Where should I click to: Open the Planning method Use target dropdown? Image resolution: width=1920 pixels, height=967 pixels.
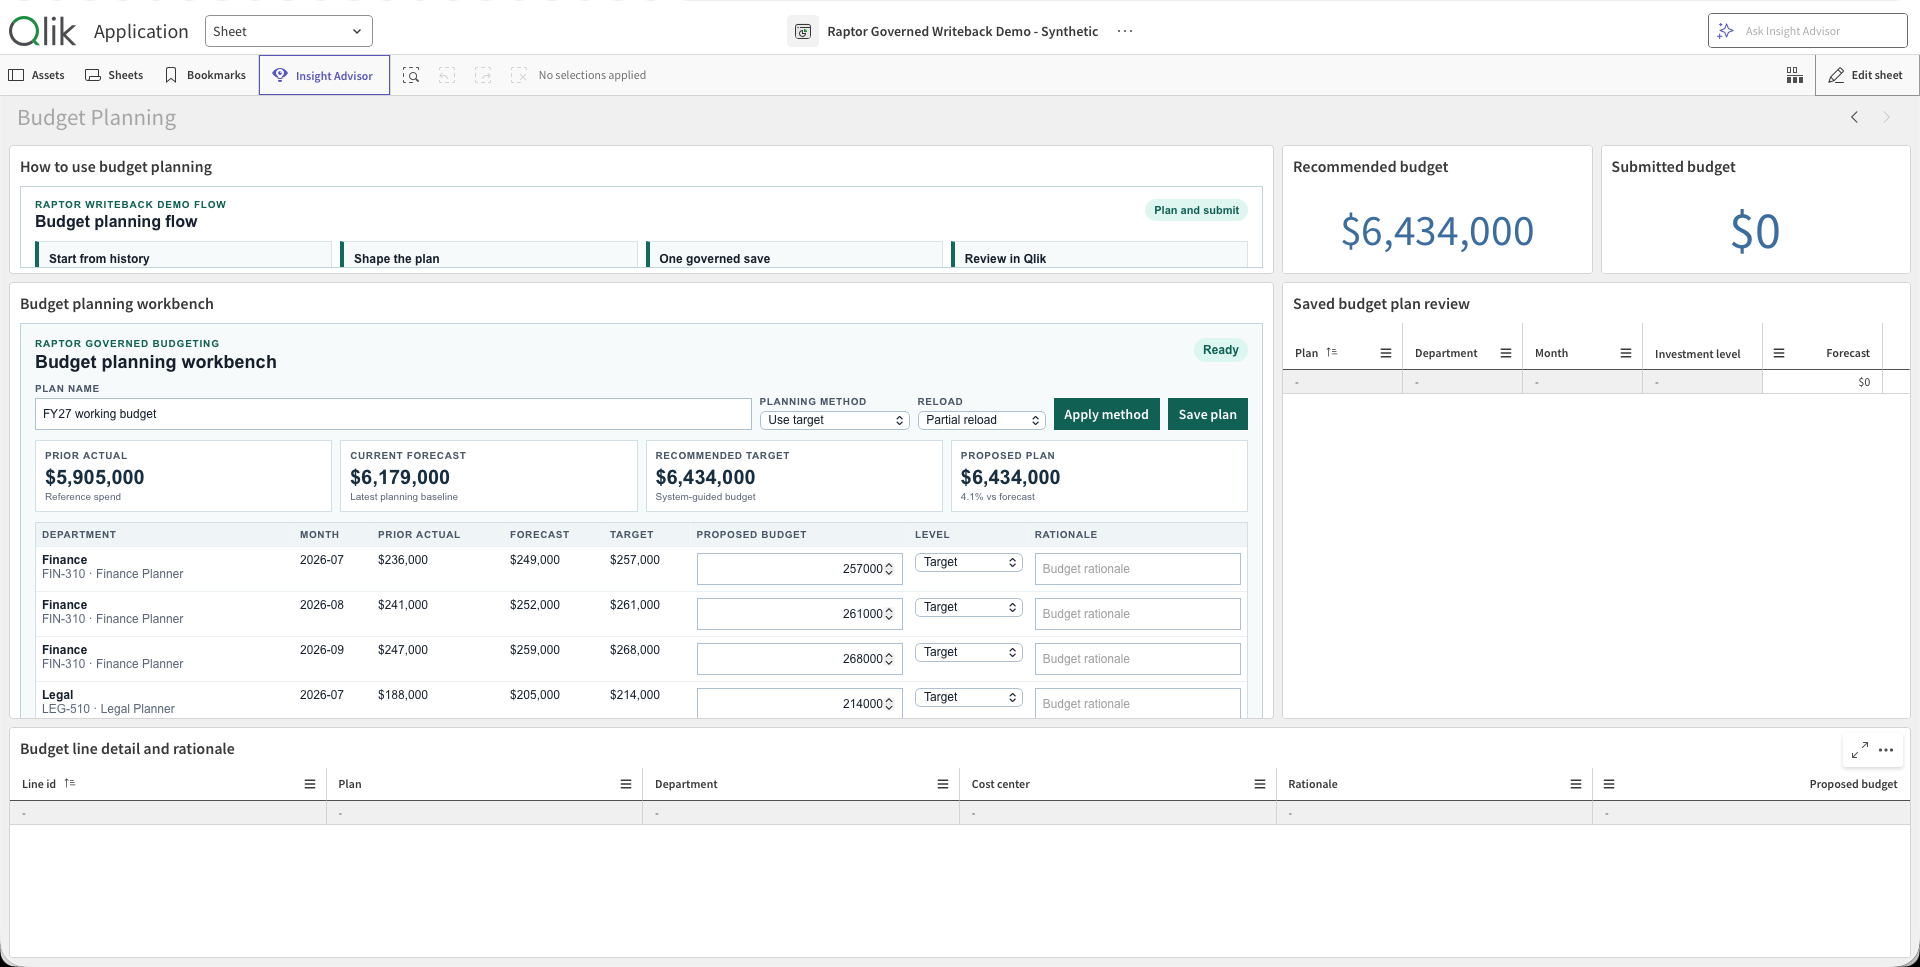pos(835,420)
